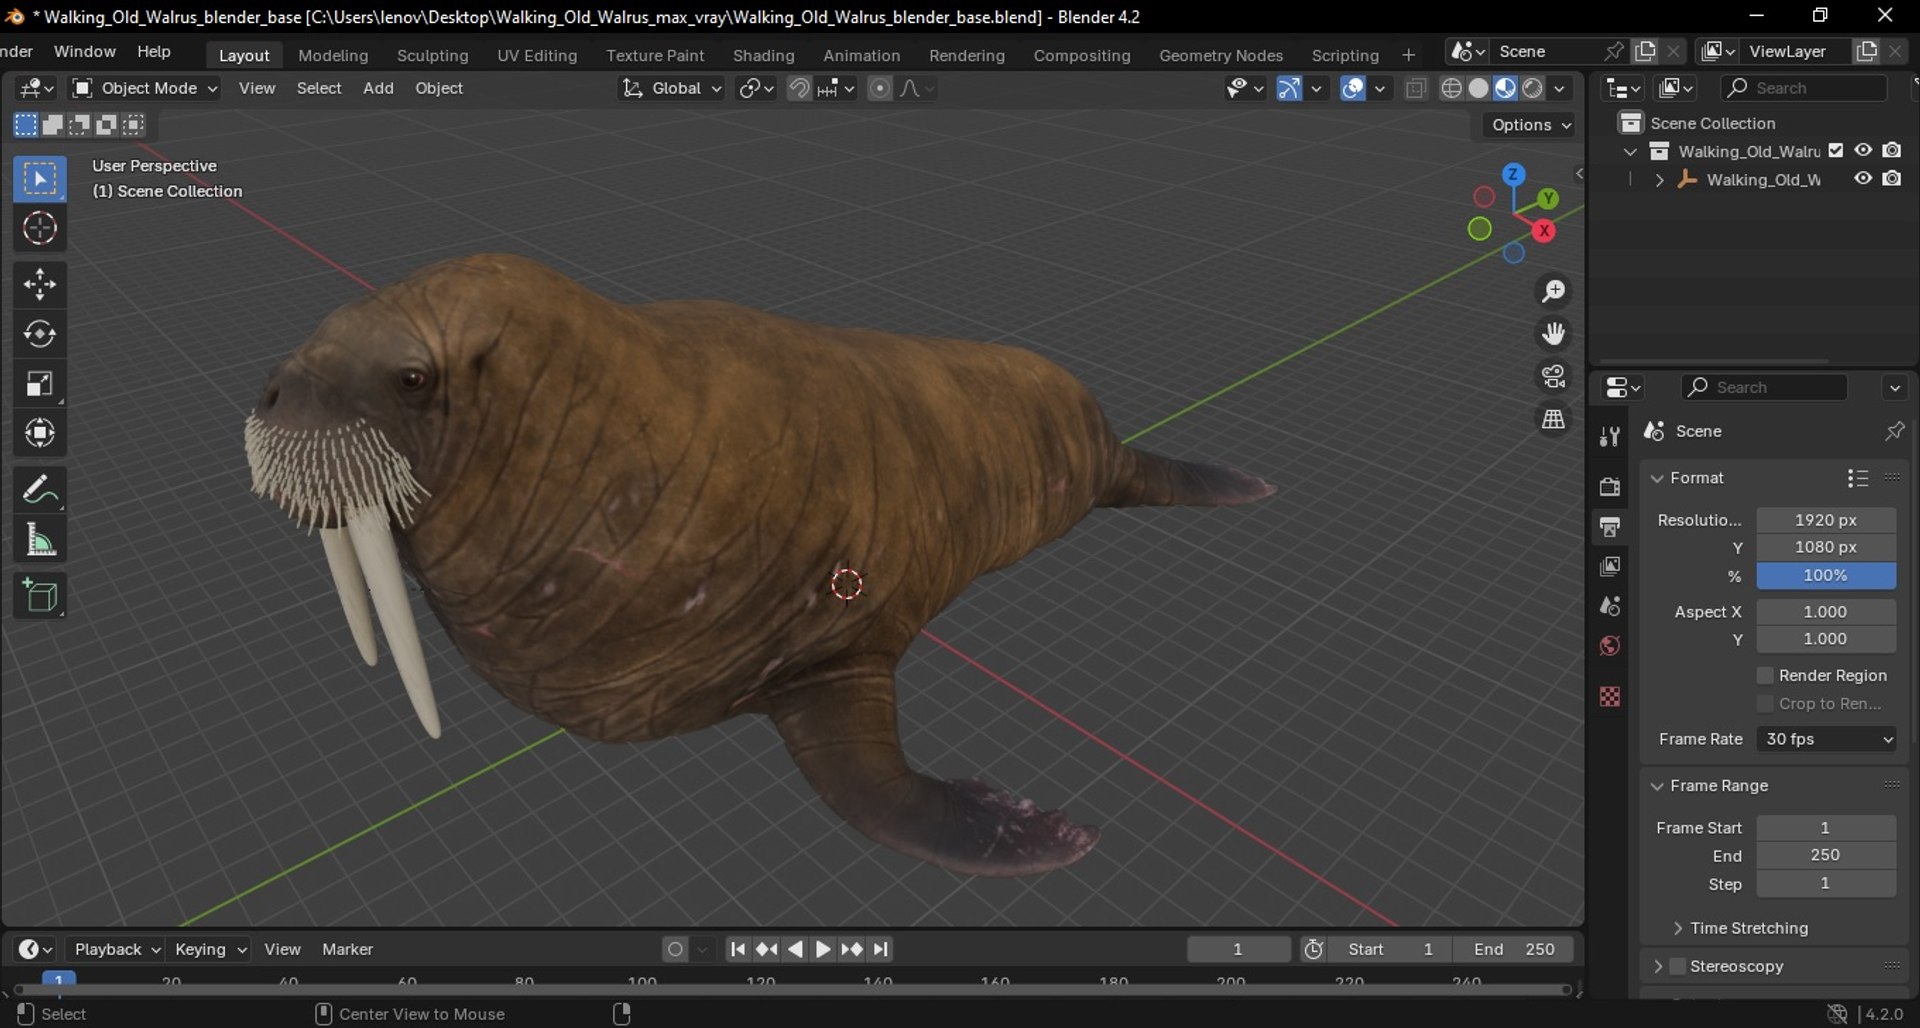
Task: Select the Add Cube tool
Action: pos(40,596)
